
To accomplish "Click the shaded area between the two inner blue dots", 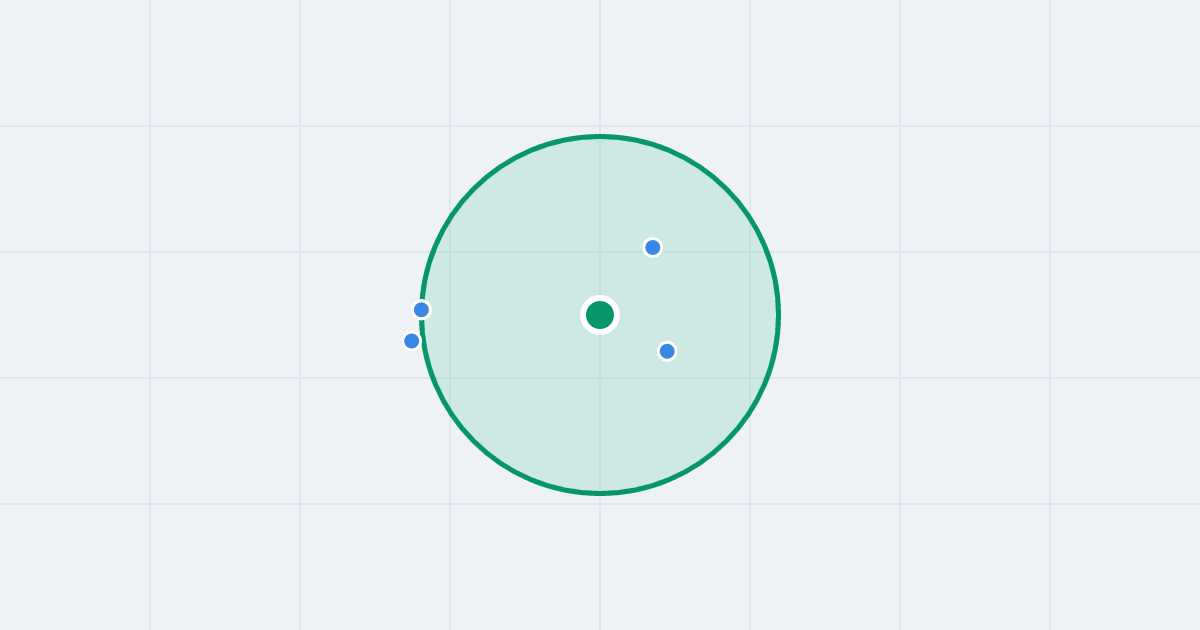I will pos(660,299).
